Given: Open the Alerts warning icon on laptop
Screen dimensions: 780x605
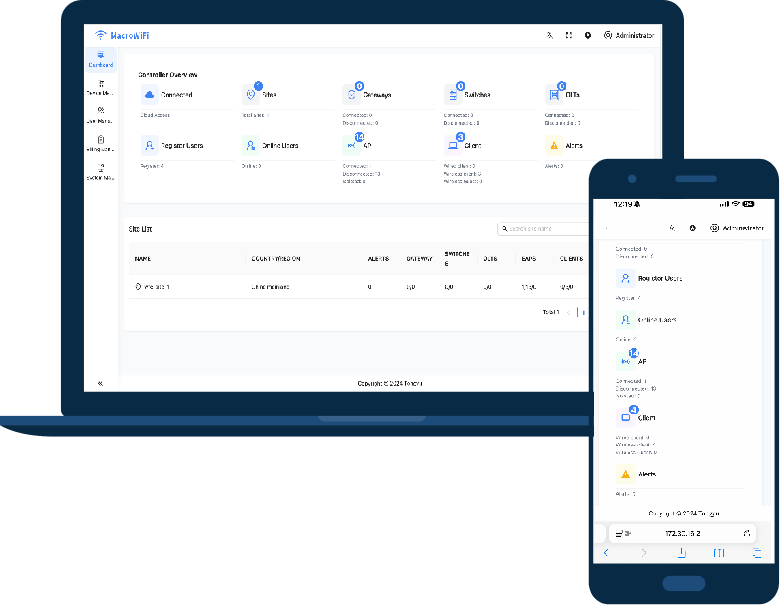Looking at the screenshot, I should (554, 145).
